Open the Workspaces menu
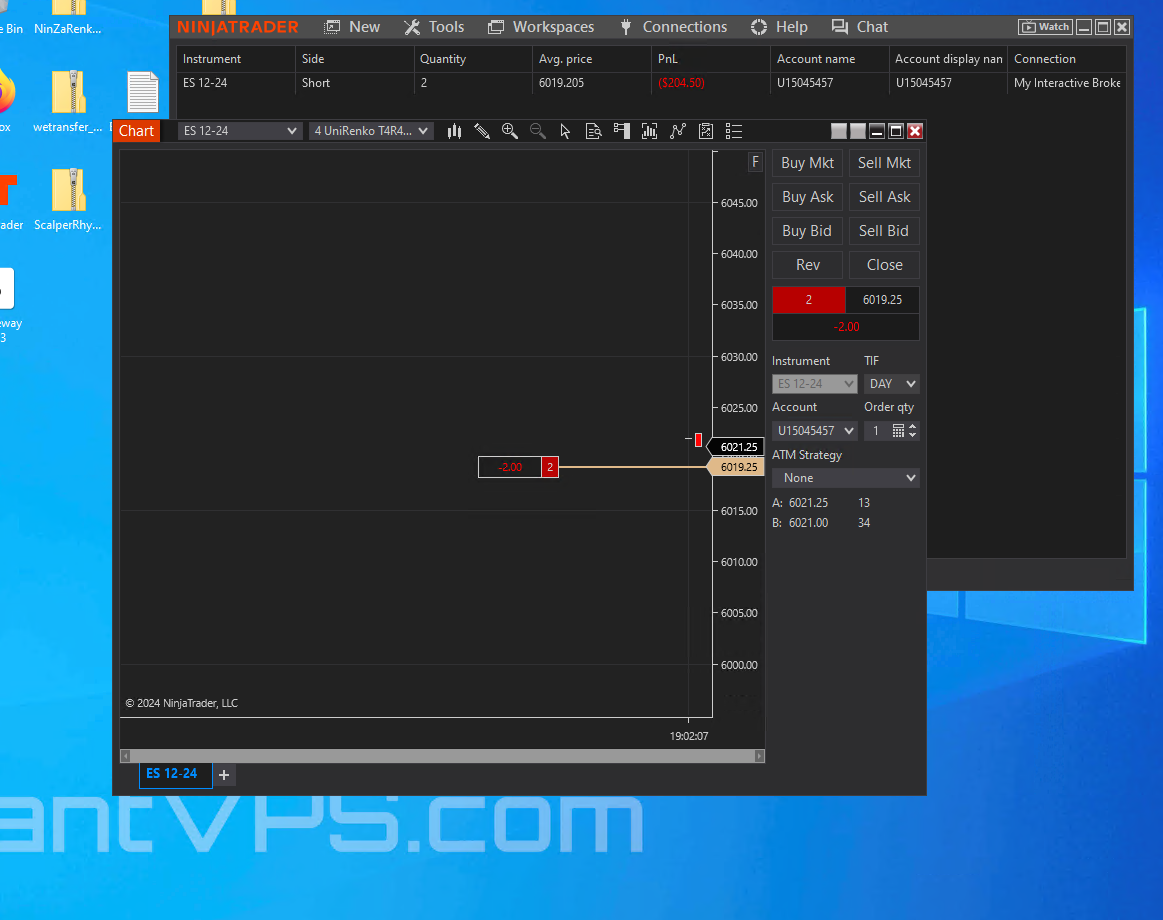Viewport: 1163px width, 920px height. tap(541, 27)
